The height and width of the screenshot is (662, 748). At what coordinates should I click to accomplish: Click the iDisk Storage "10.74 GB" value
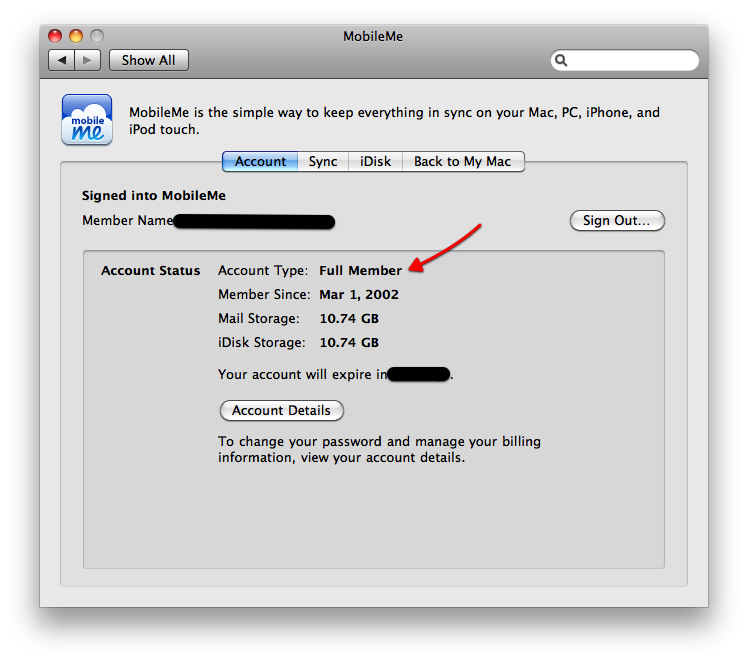point(349,342)
